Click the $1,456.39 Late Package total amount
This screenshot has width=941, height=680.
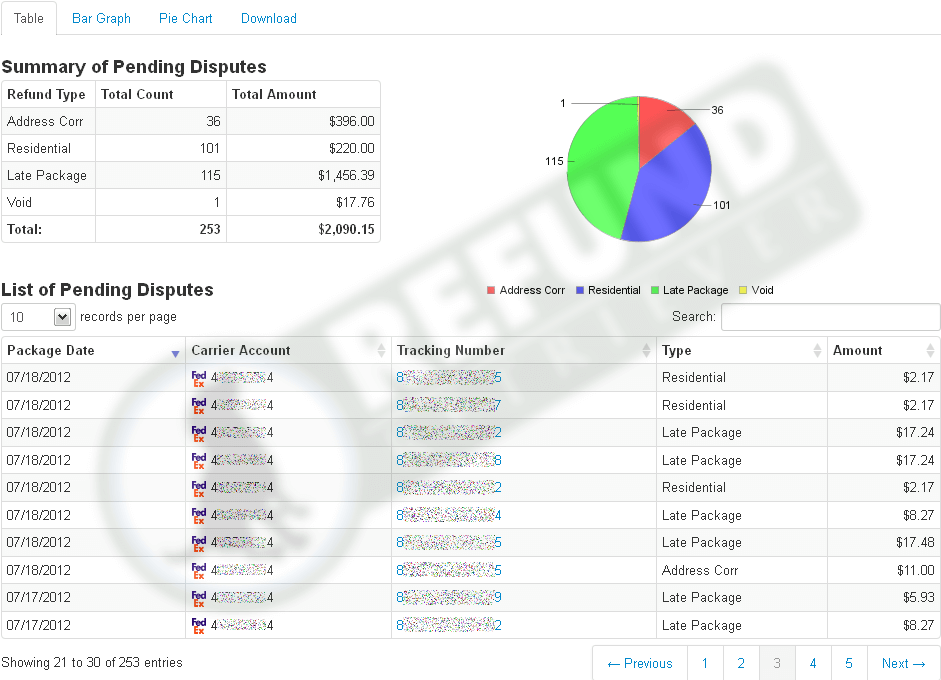(x=346, y=175)
